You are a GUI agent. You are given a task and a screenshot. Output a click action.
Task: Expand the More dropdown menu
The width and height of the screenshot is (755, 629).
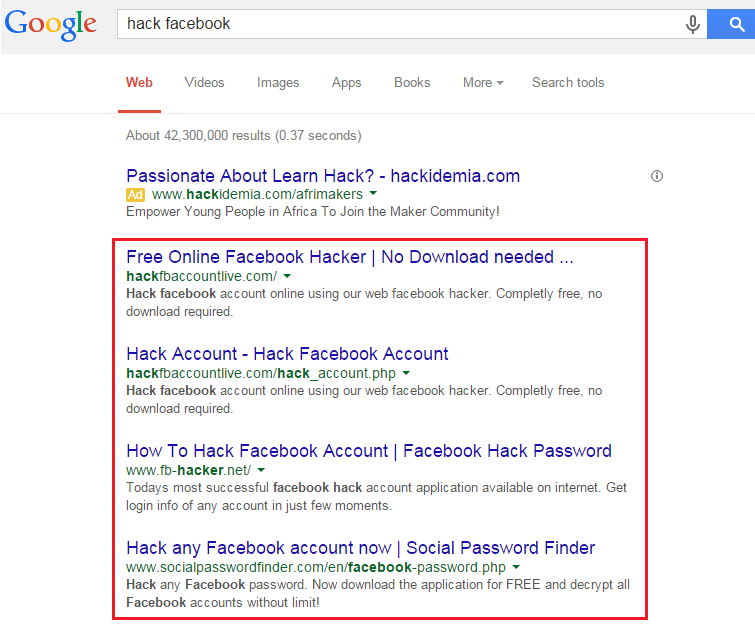pyautogui.click(x=483, y=82)
